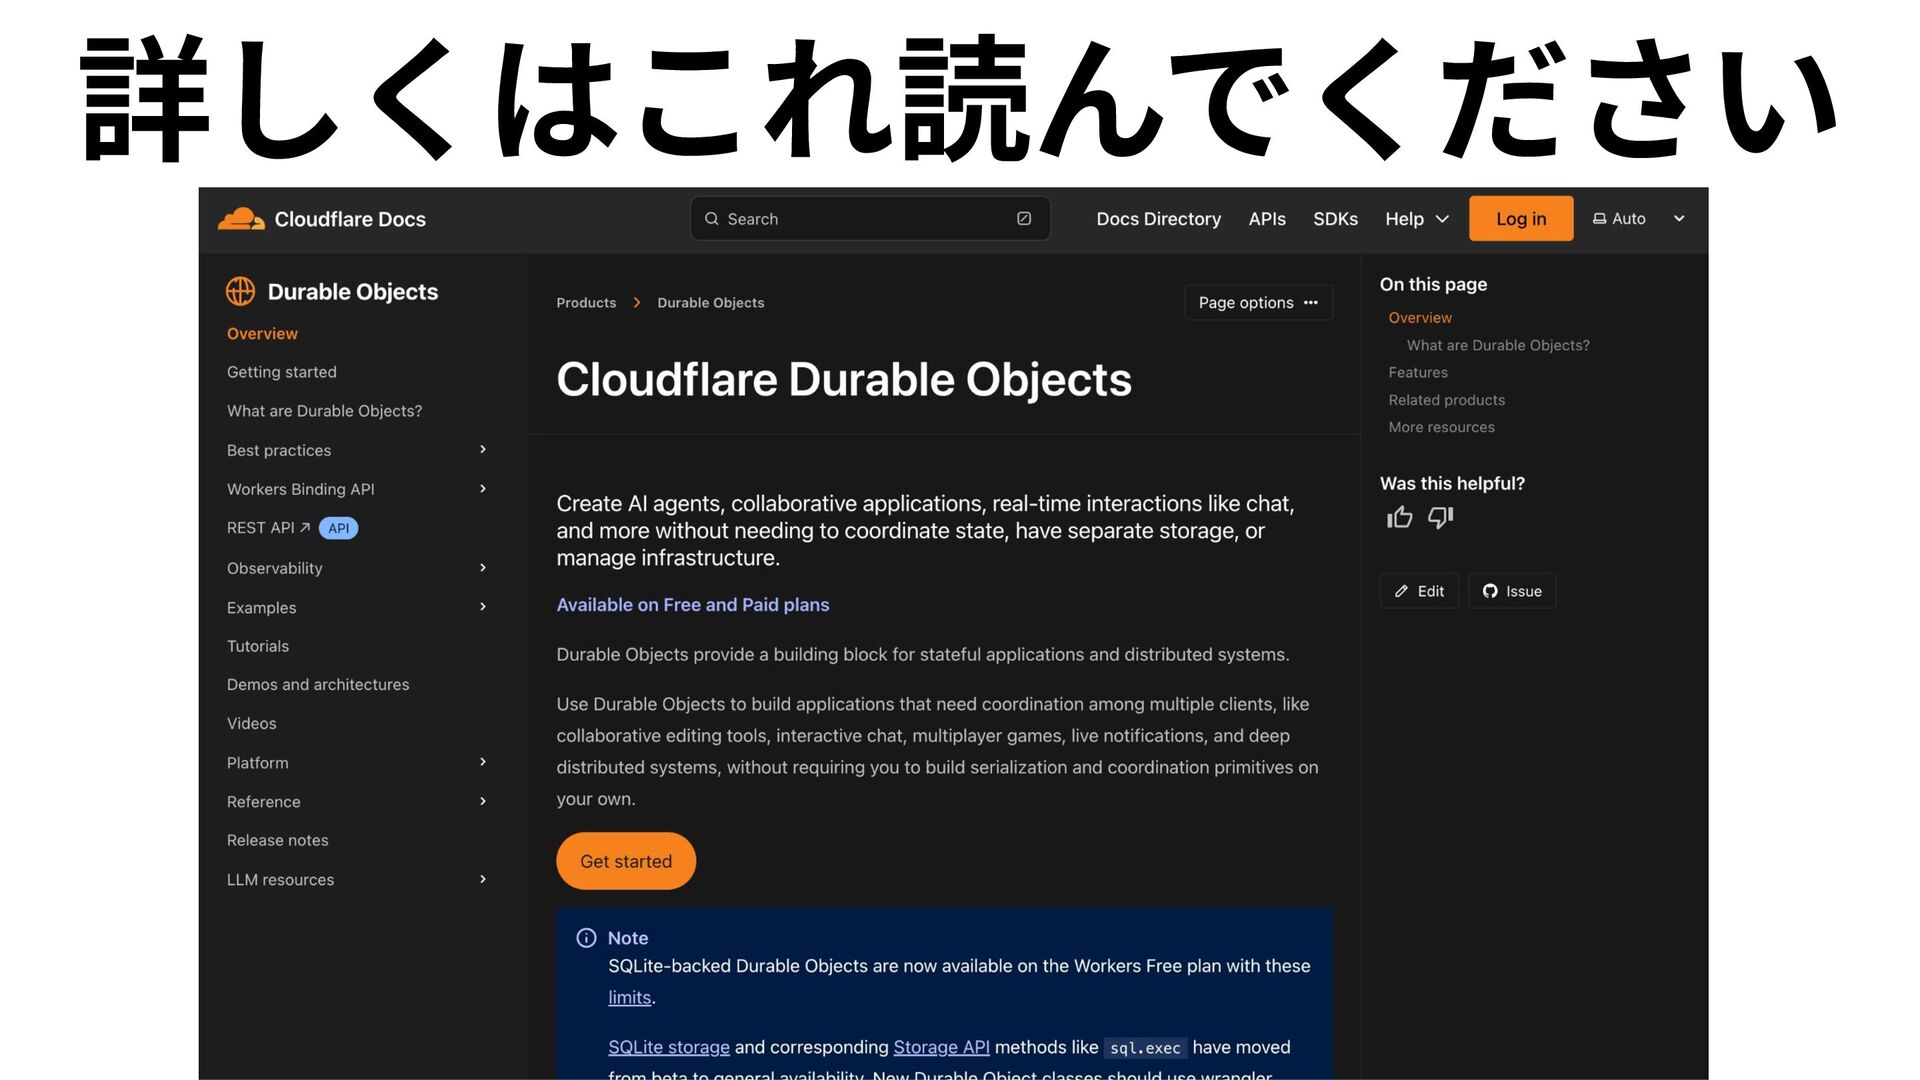Click the Edit button with pencil icon
This screenshot has height=1080, width=1920.
tap(1419, 591)
